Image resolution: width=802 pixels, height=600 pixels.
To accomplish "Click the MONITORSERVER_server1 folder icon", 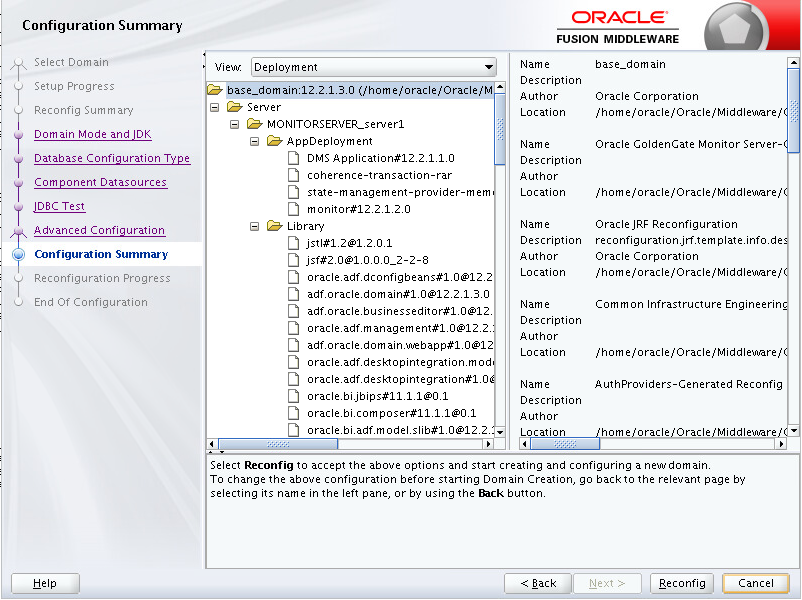I will pos(255,124).
